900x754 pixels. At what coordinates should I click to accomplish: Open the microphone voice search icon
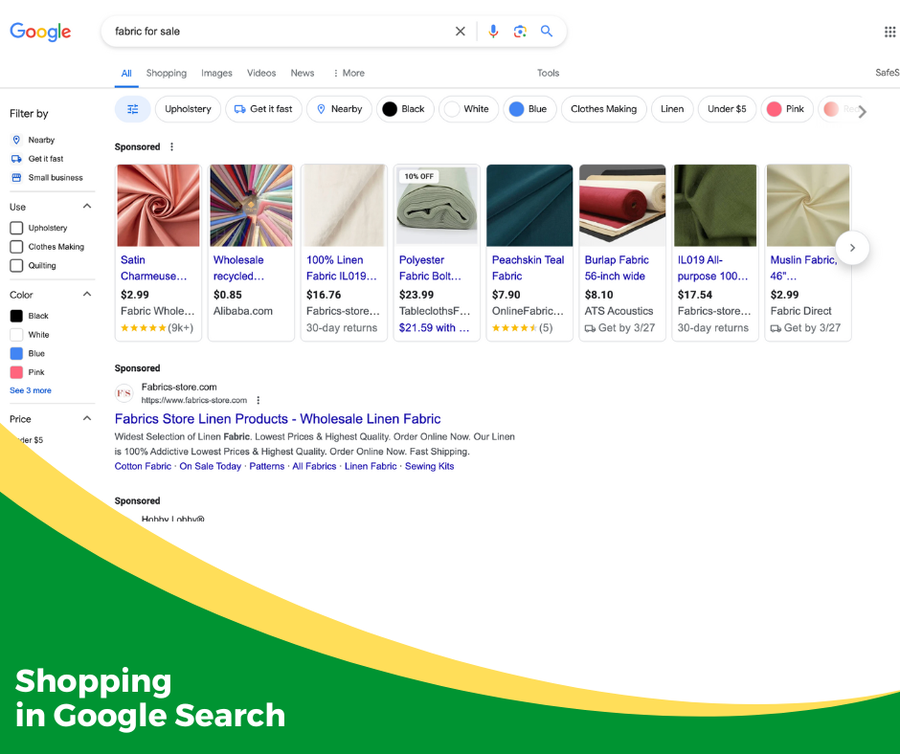point(493,31)
